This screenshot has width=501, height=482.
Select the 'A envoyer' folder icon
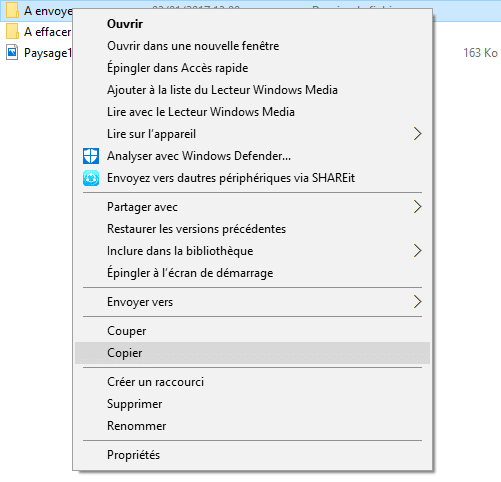pos(12,10)
